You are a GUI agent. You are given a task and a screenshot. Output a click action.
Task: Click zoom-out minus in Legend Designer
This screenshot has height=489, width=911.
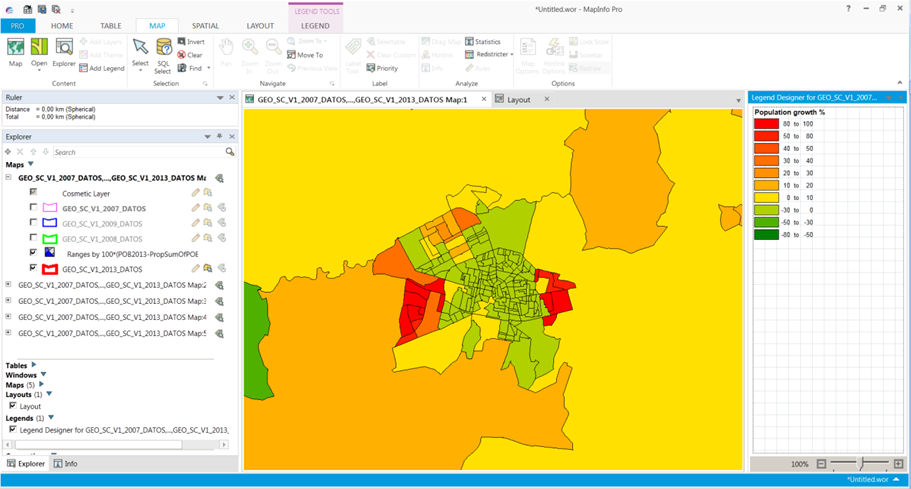click(x=821, y=464)
